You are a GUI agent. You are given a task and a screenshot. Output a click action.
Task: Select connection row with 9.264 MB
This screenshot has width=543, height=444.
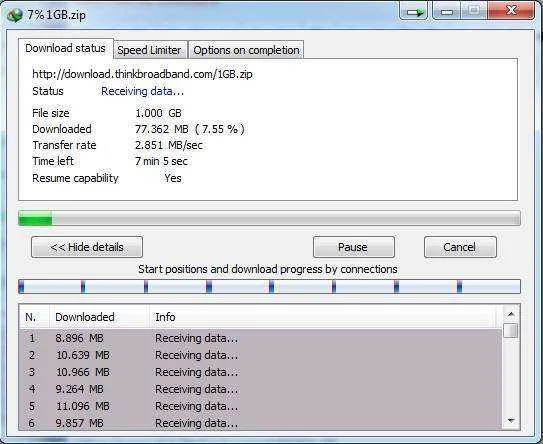(x=260, y=389)
